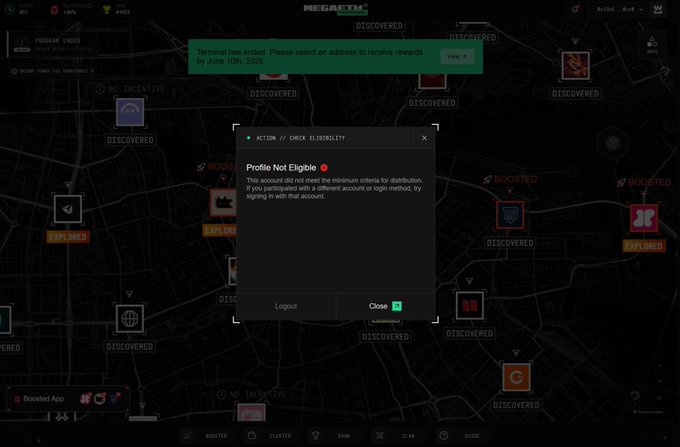
Task: Select the blue shield boosted app marker
Action: tap(510, 215)
